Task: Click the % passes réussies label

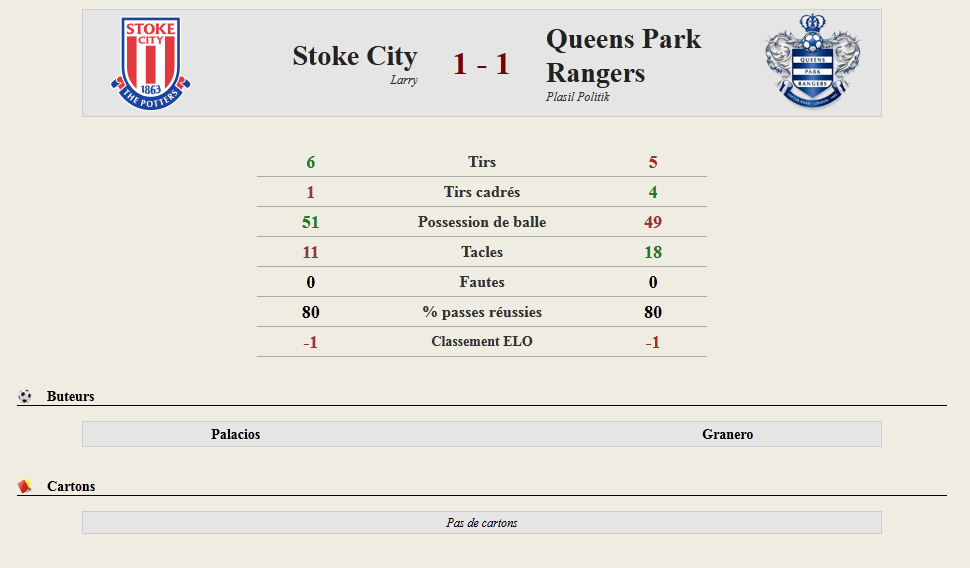Action: (482, 312)
